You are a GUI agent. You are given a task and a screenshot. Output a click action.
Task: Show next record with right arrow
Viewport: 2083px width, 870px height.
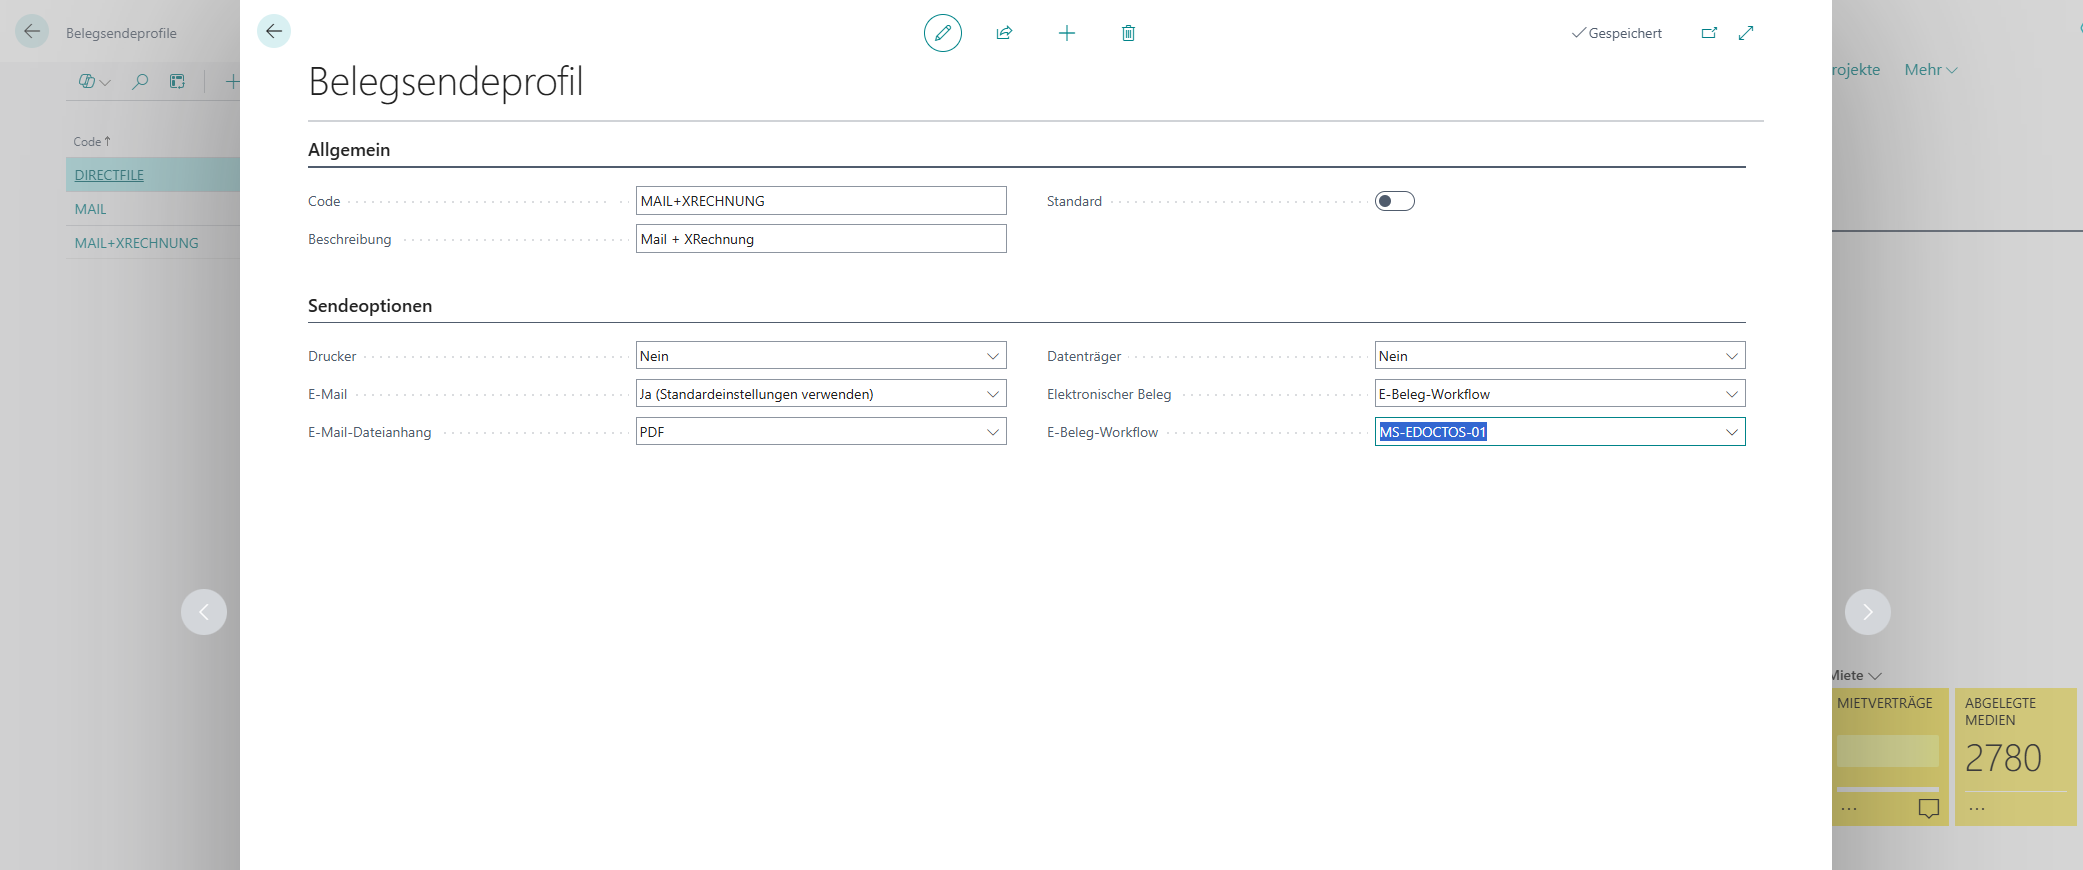pyautogui.click(x=1867, y=612)
